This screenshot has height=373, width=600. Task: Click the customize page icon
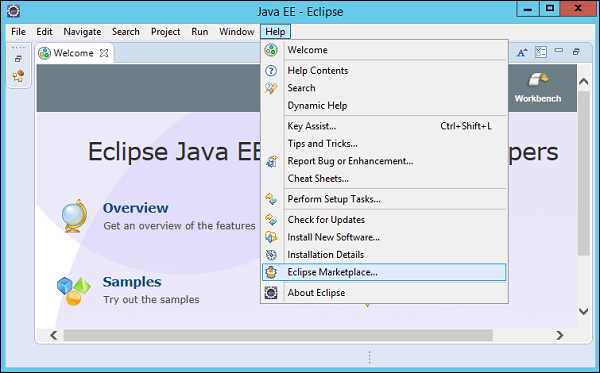541,52
